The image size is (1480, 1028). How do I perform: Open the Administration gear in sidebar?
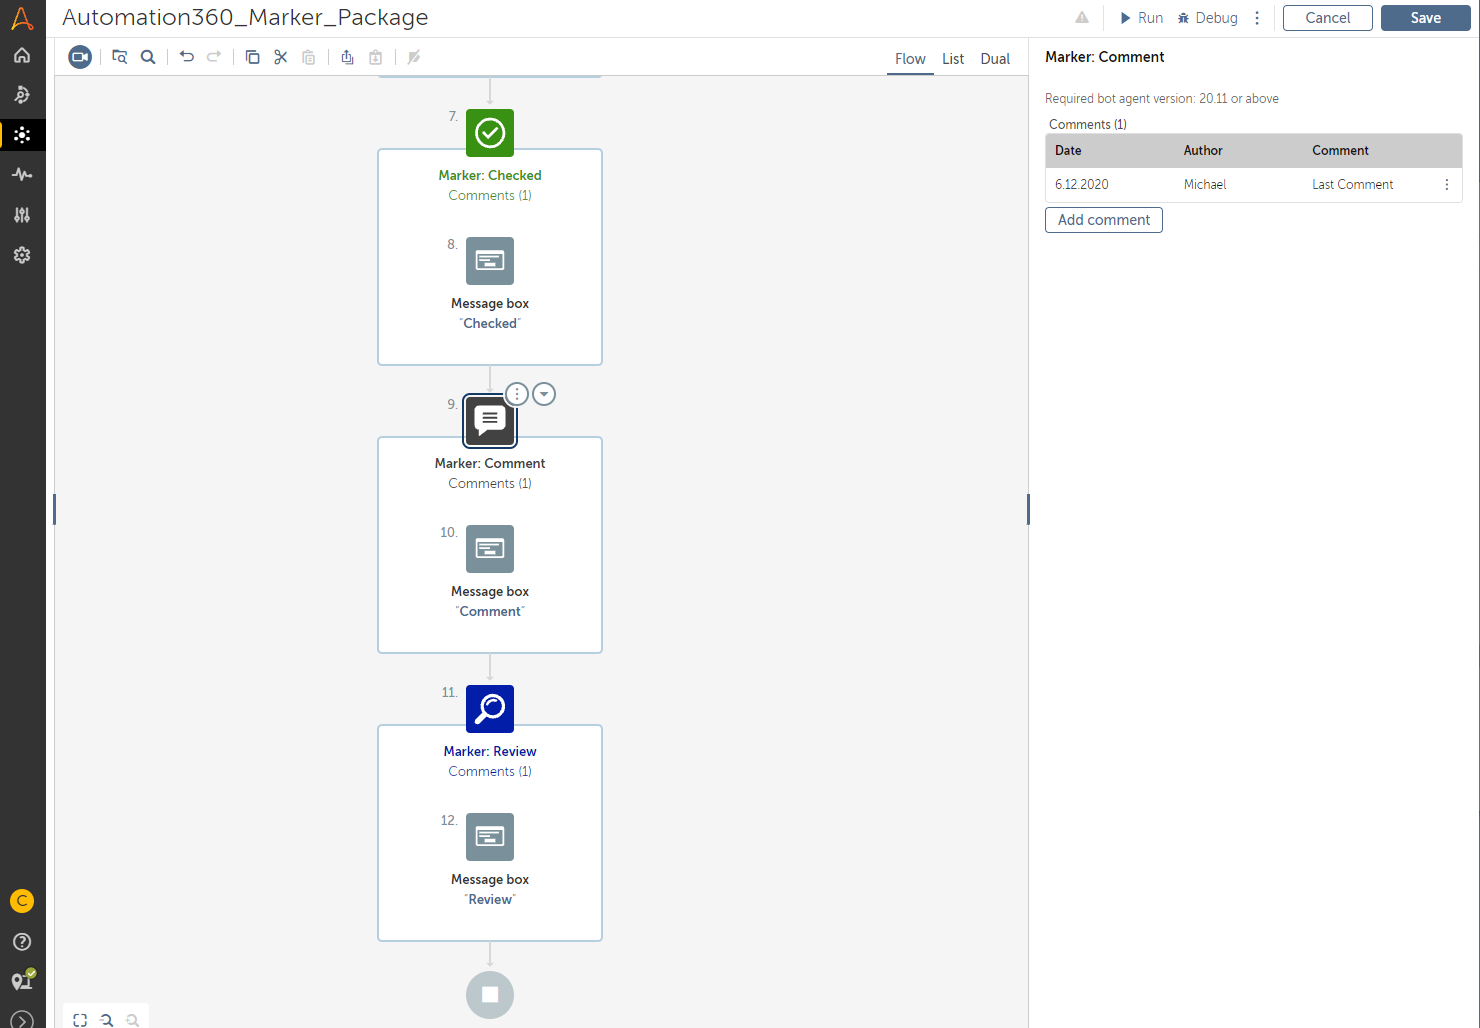click(22, 255)
